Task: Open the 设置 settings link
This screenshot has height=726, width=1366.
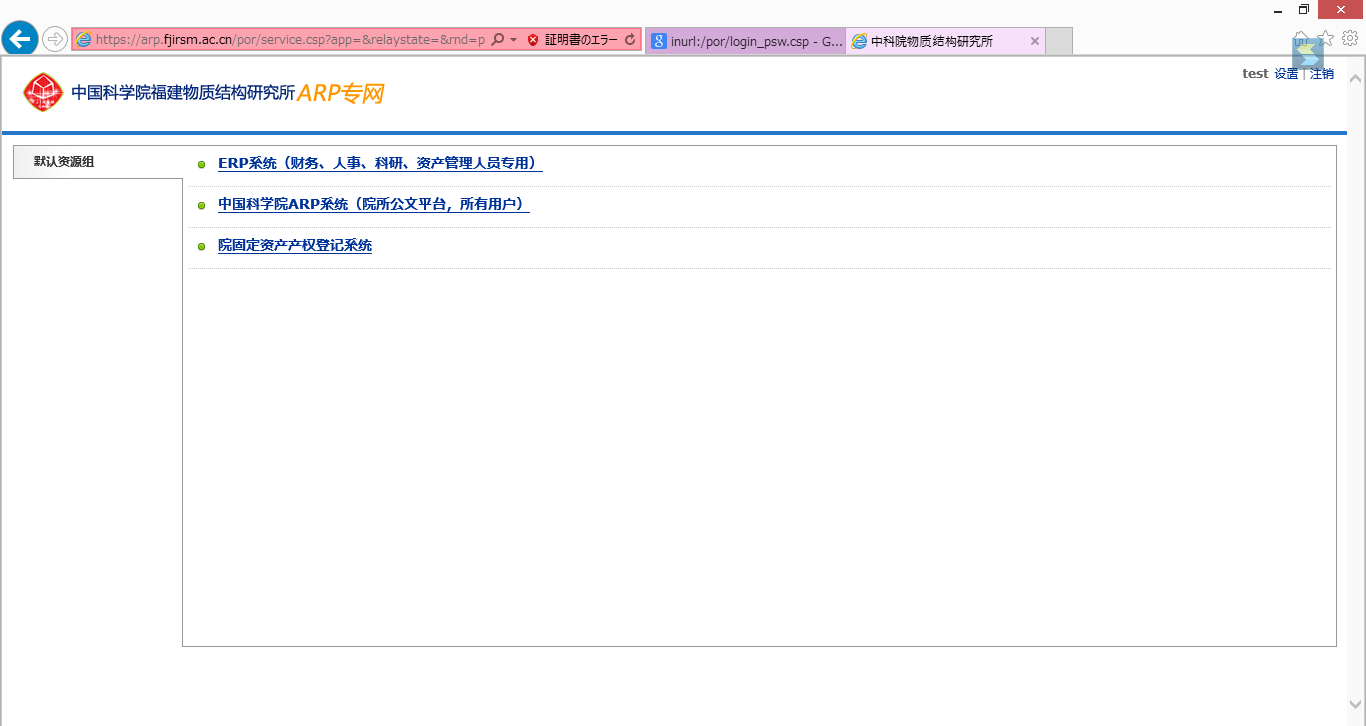Action: 1286,74
